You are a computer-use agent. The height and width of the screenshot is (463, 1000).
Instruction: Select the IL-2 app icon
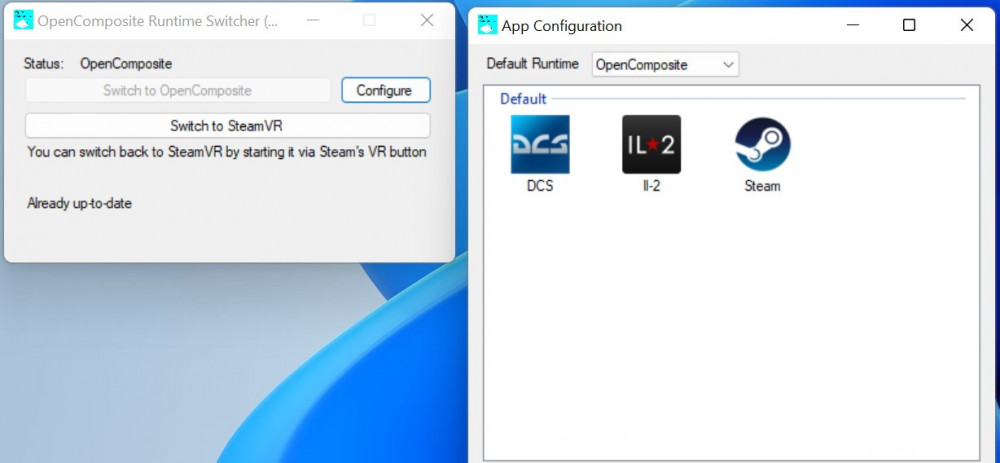[651, 144]
